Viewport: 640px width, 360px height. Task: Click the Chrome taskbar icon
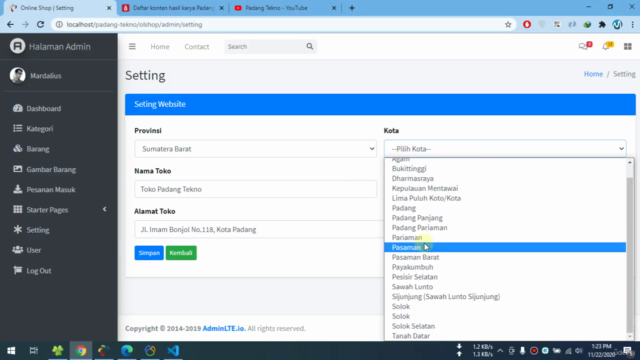(81, 351)
